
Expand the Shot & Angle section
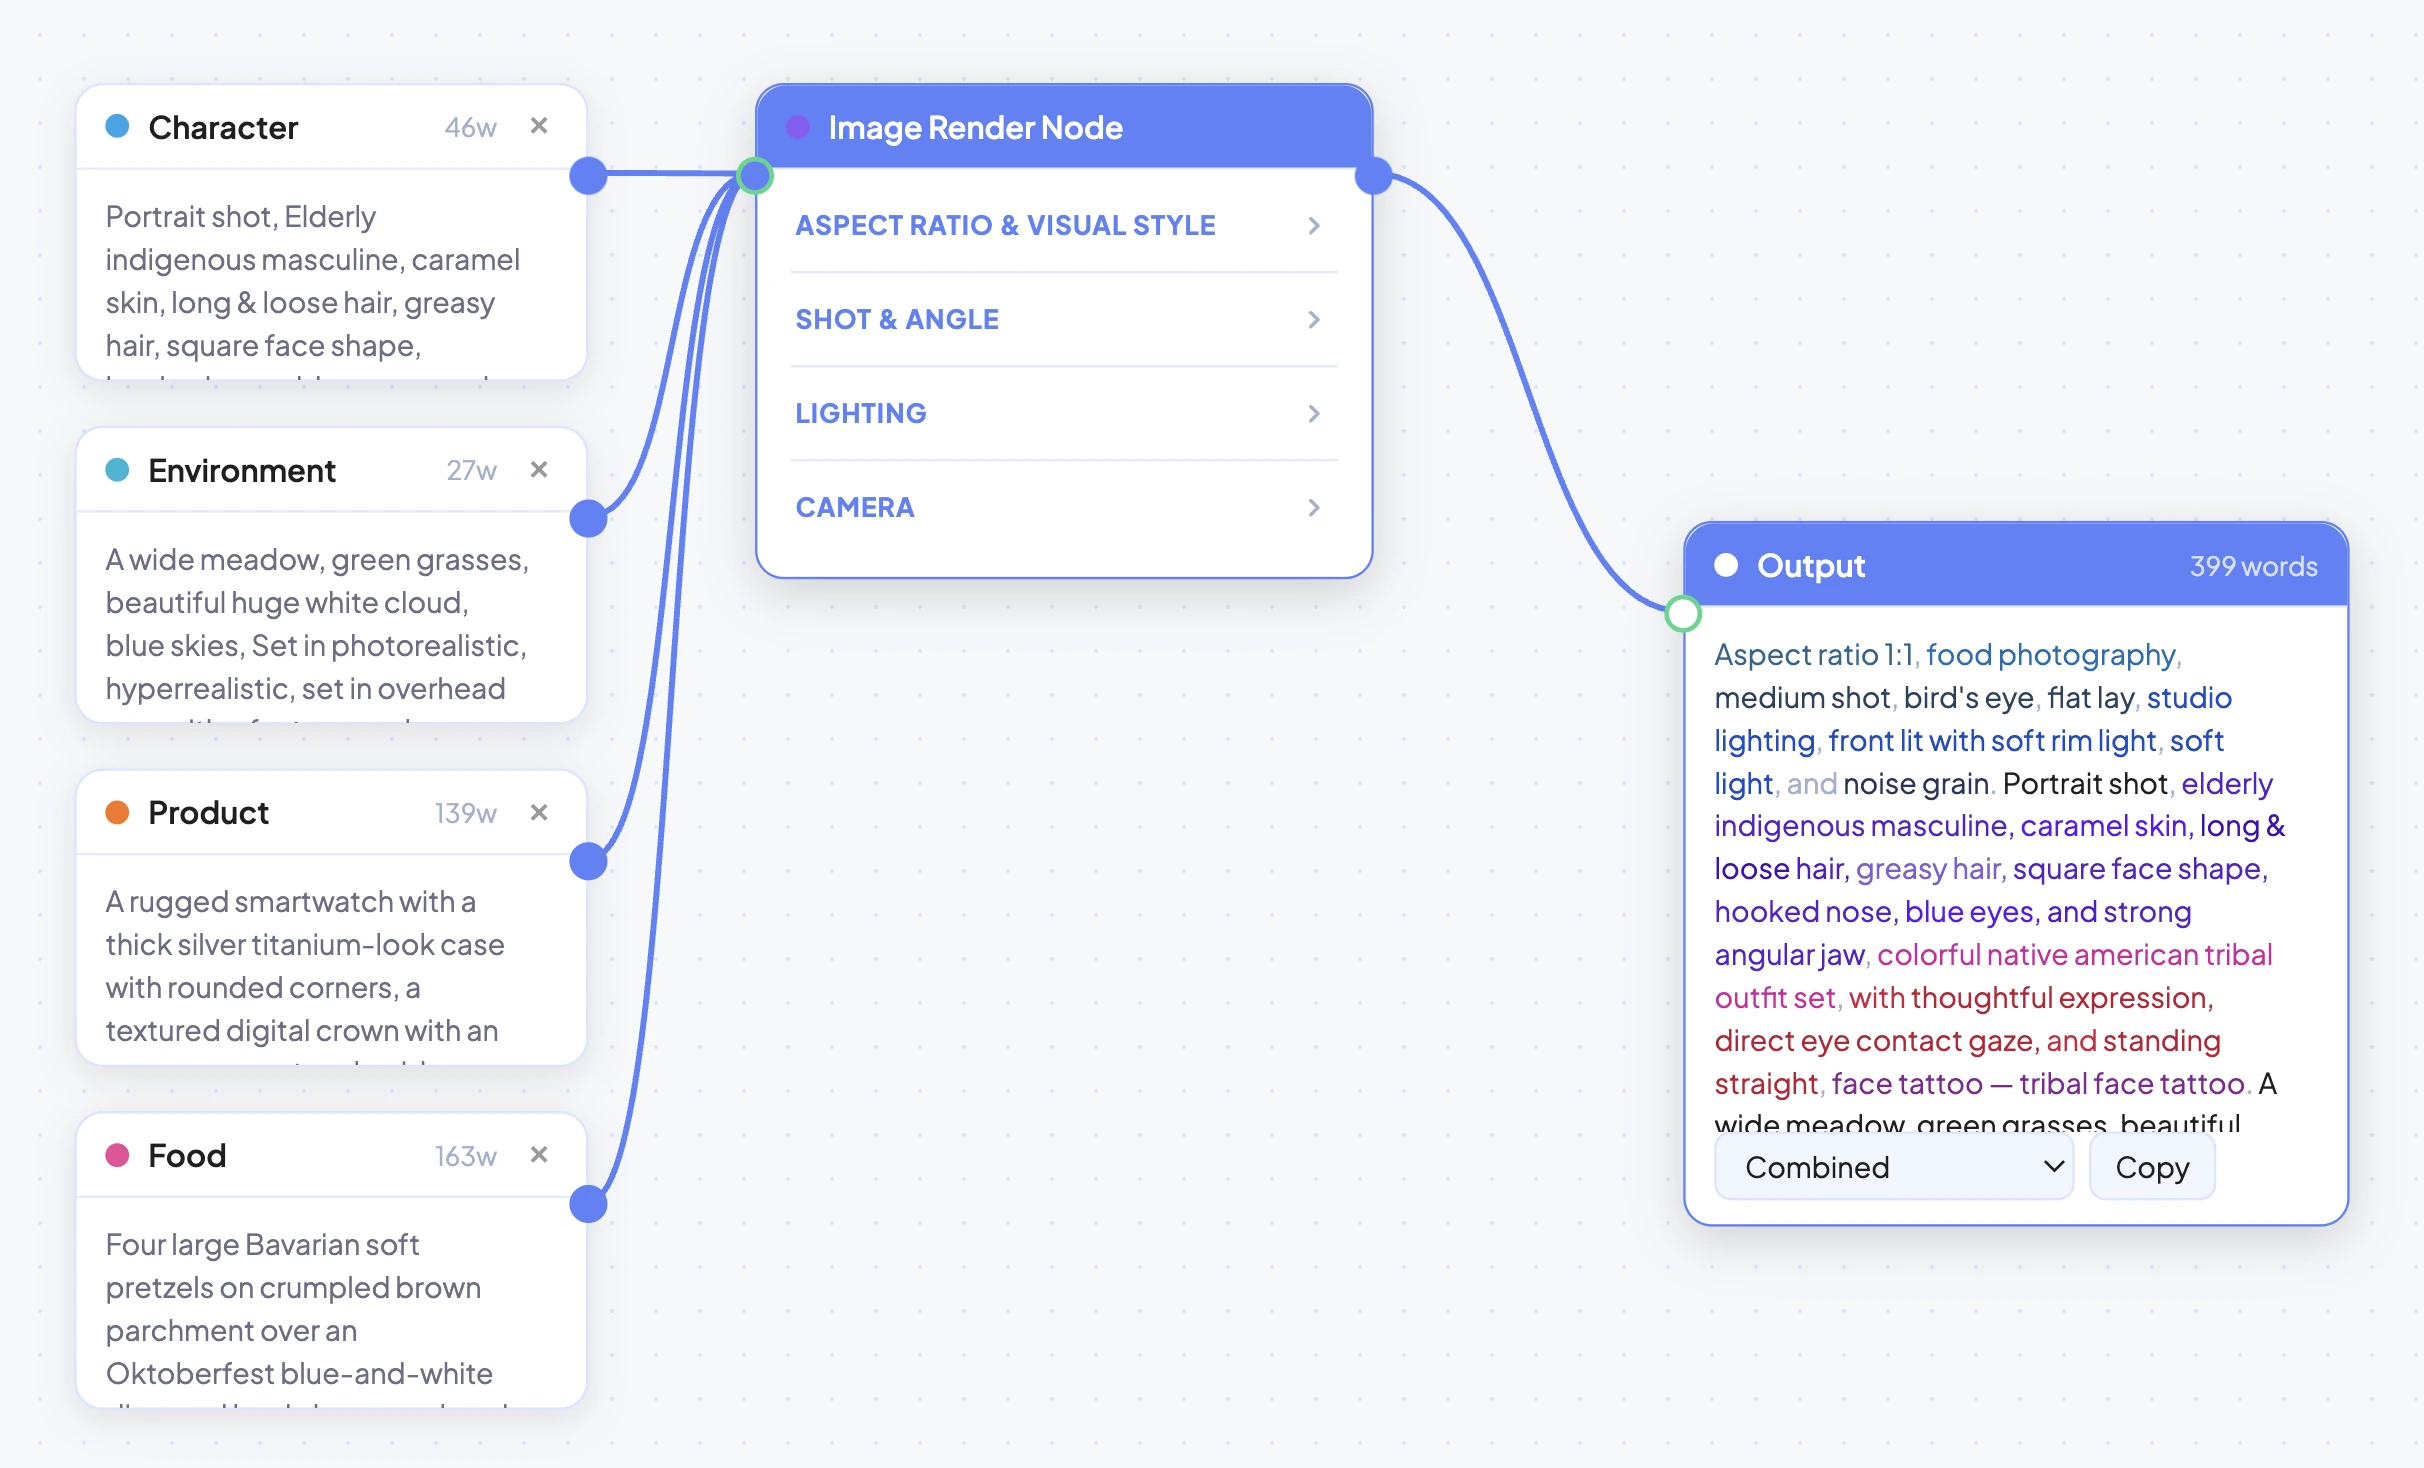[x=1063, y=319]
